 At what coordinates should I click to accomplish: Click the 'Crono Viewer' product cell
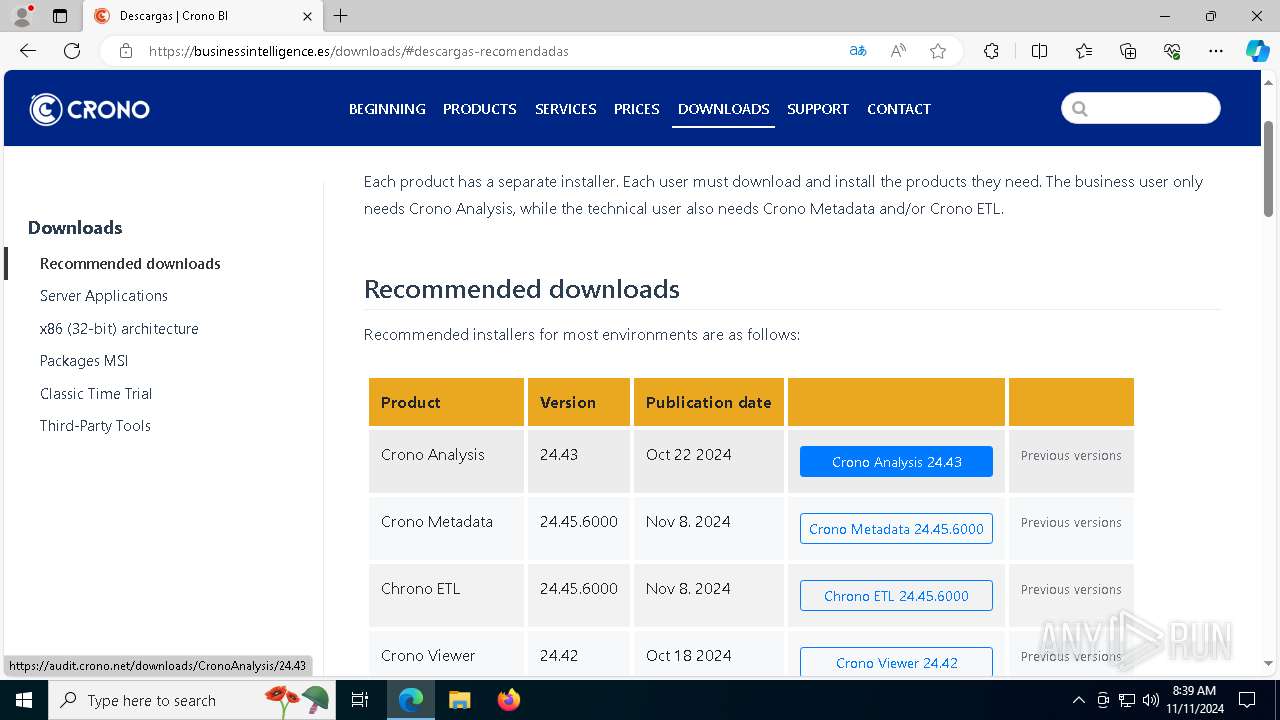tap(446, 656)
